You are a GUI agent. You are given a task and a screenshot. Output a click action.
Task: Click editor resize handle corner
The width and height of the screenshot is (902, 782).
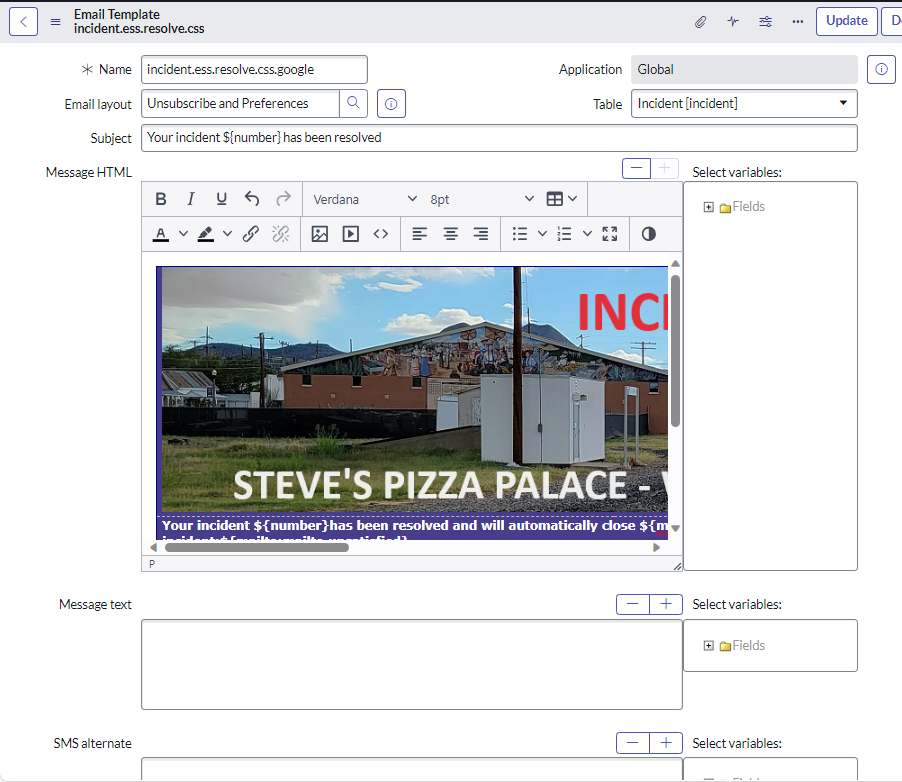678,567
